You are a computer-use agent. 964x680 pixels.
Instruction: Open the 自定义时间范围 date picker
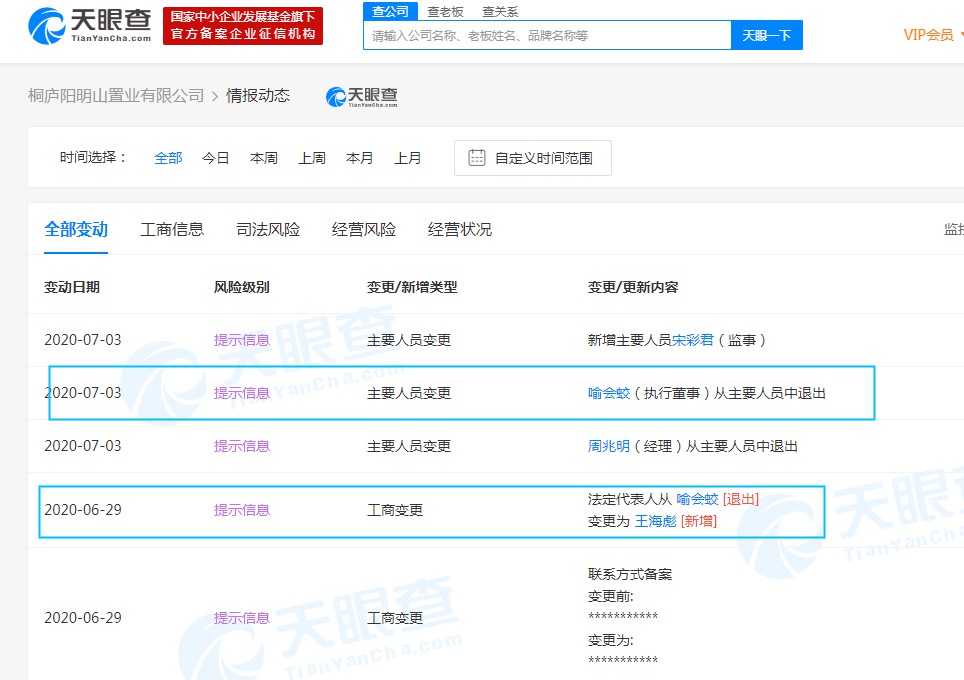pyautogui.click(x=532, y=158)
